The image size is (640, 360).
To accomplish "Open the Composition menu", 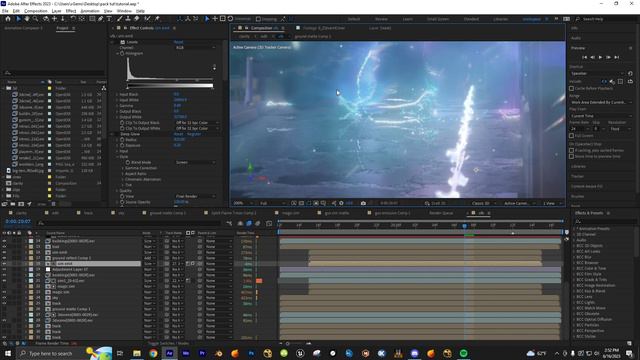I will click(x=36, y=11).
